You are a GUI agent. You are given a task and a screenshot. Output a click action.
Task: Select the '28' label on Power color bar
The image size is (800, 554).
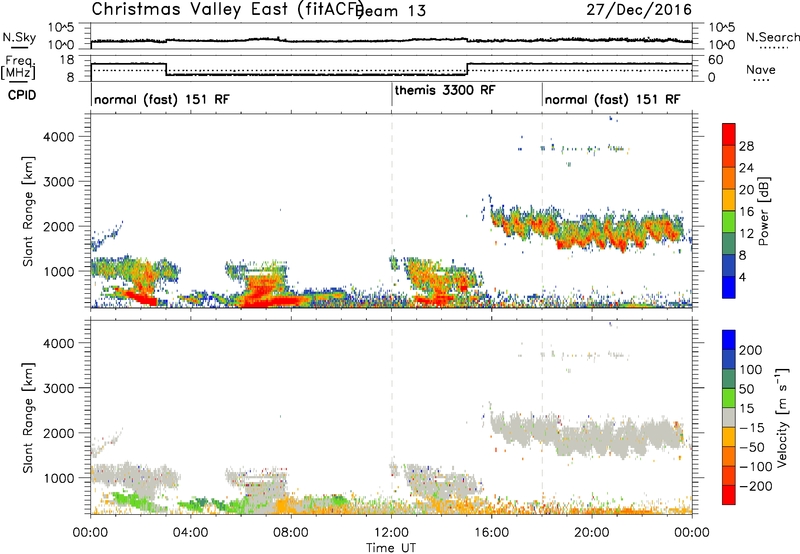(746, 146)
